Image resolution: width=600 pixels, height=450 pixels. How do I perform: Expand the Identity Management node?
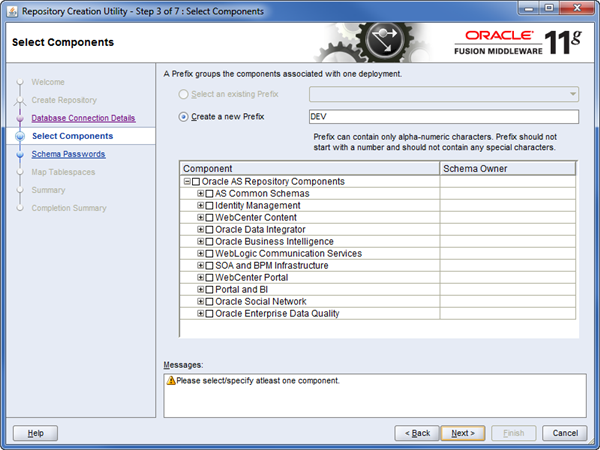pyautogui.click(x=200, y=205)
